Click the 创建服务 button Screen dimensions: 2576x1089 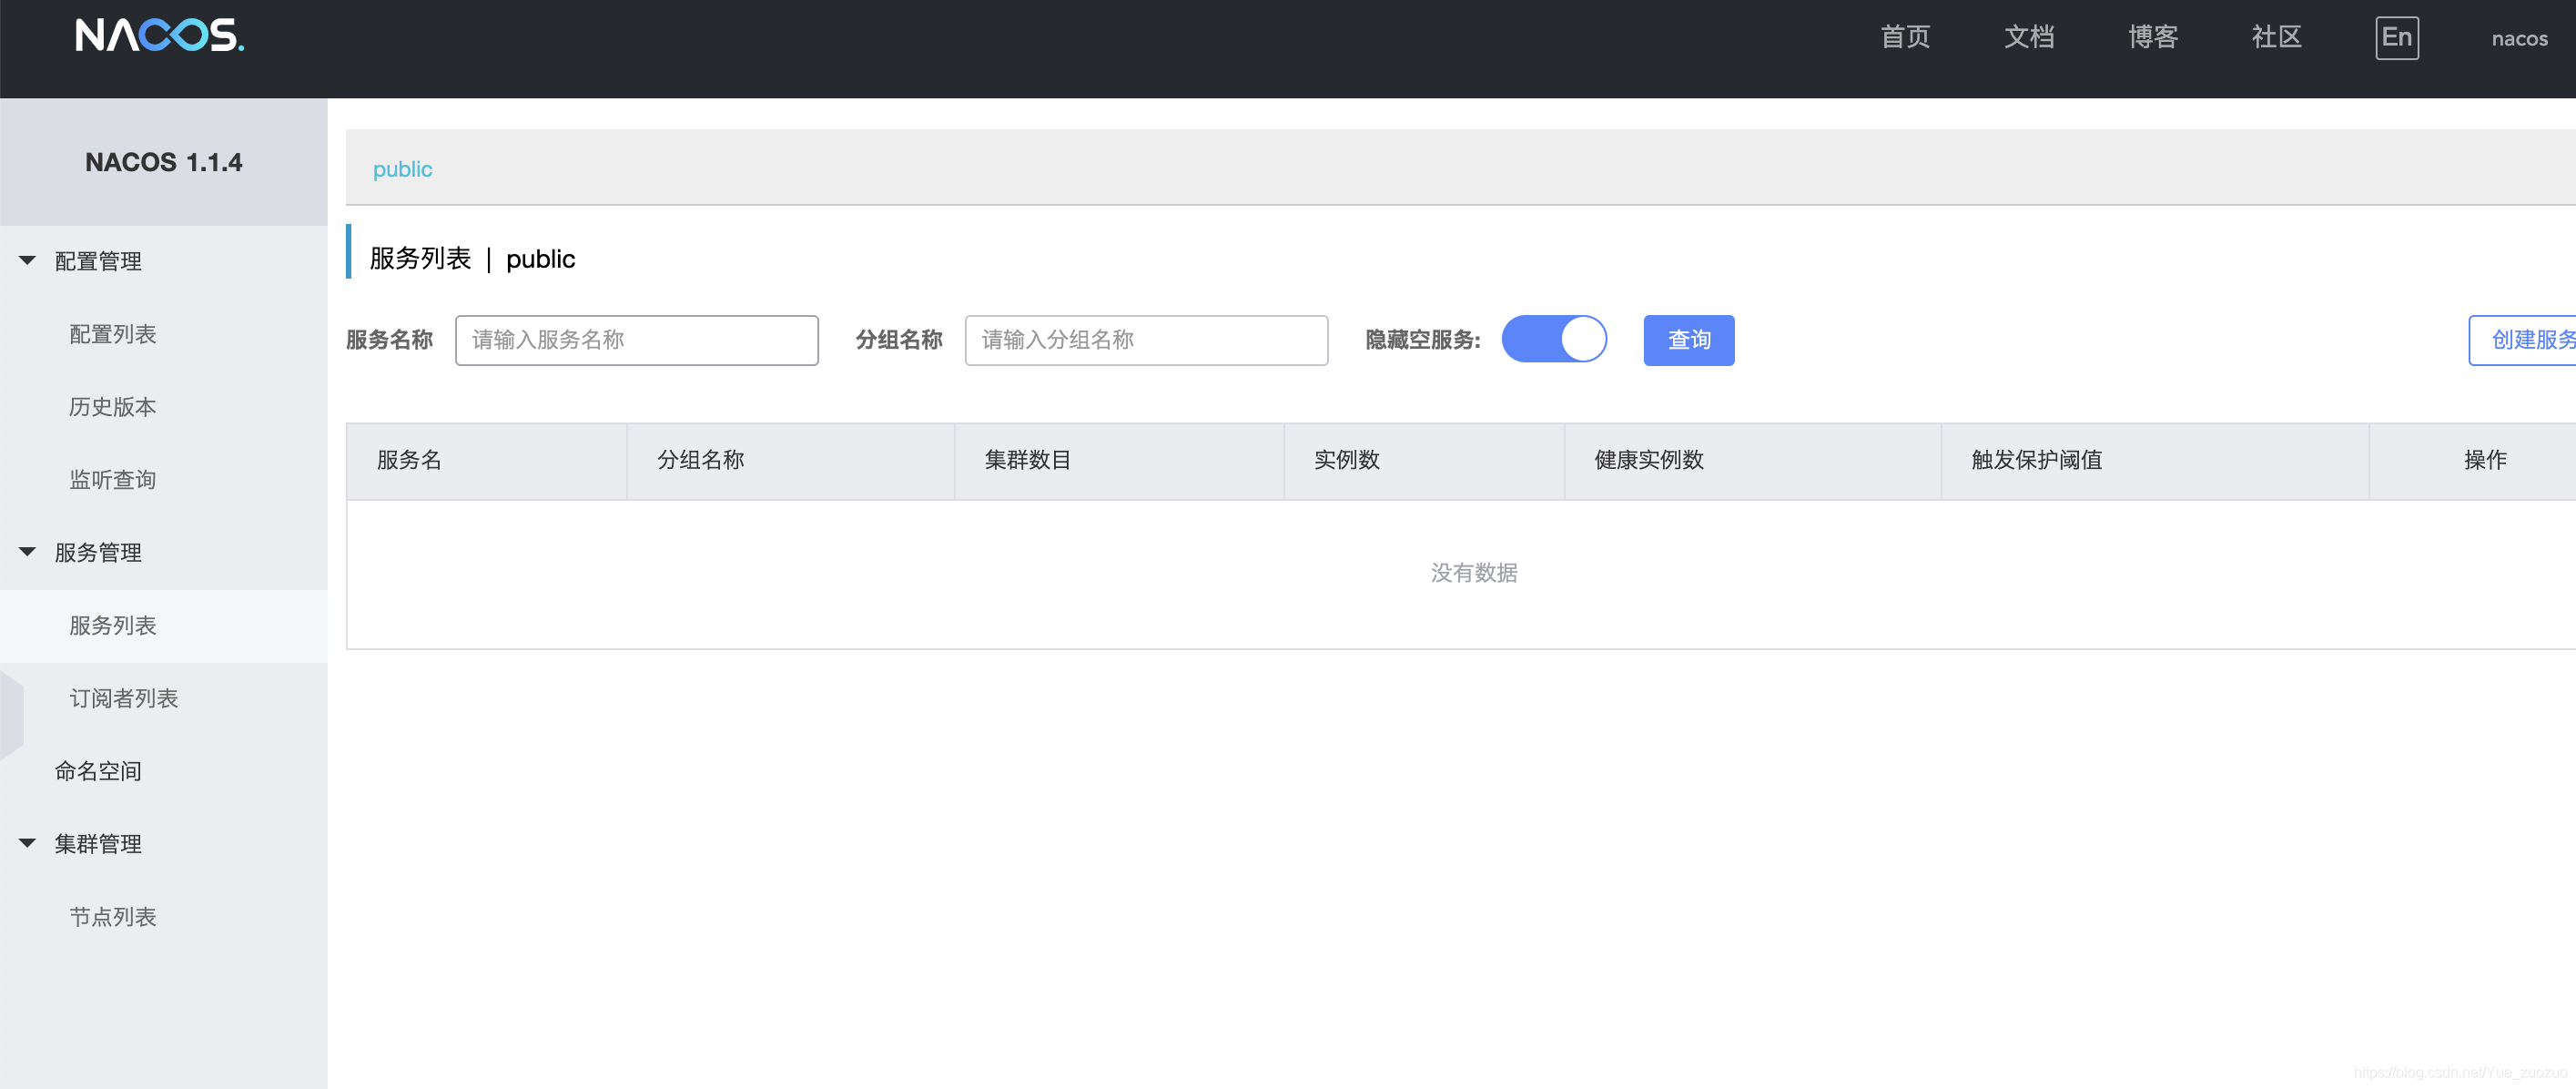click(2523, 340)
